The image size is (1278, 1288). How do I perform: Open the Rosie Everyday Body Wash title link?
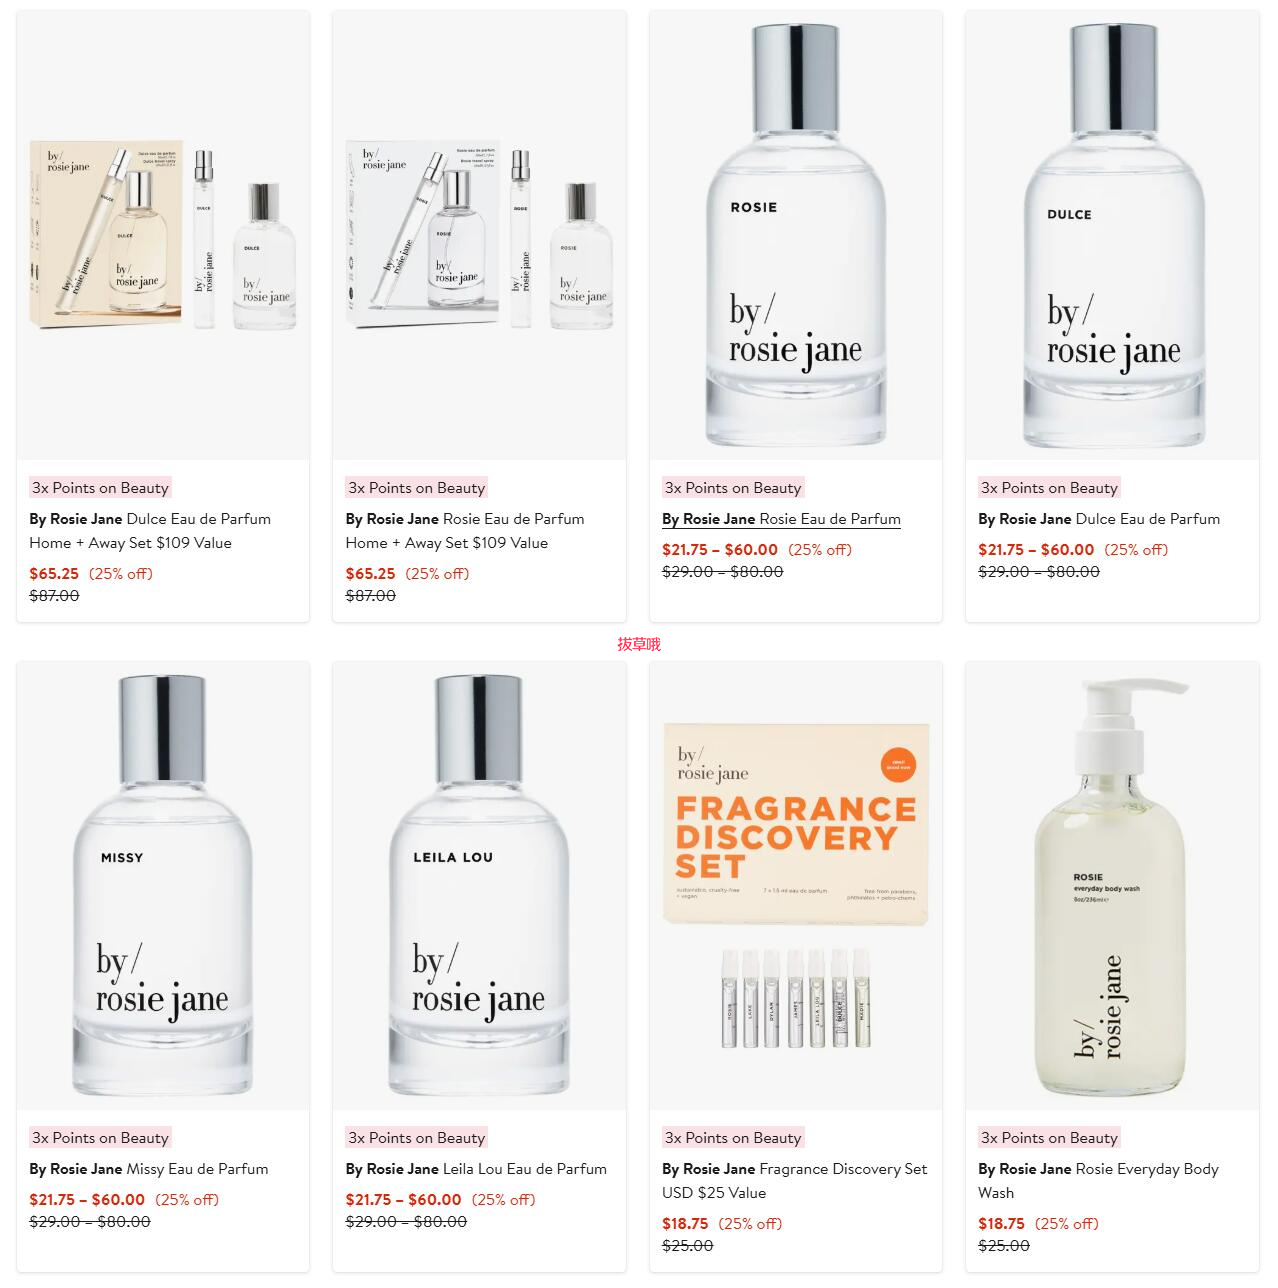point(1098,1181)
